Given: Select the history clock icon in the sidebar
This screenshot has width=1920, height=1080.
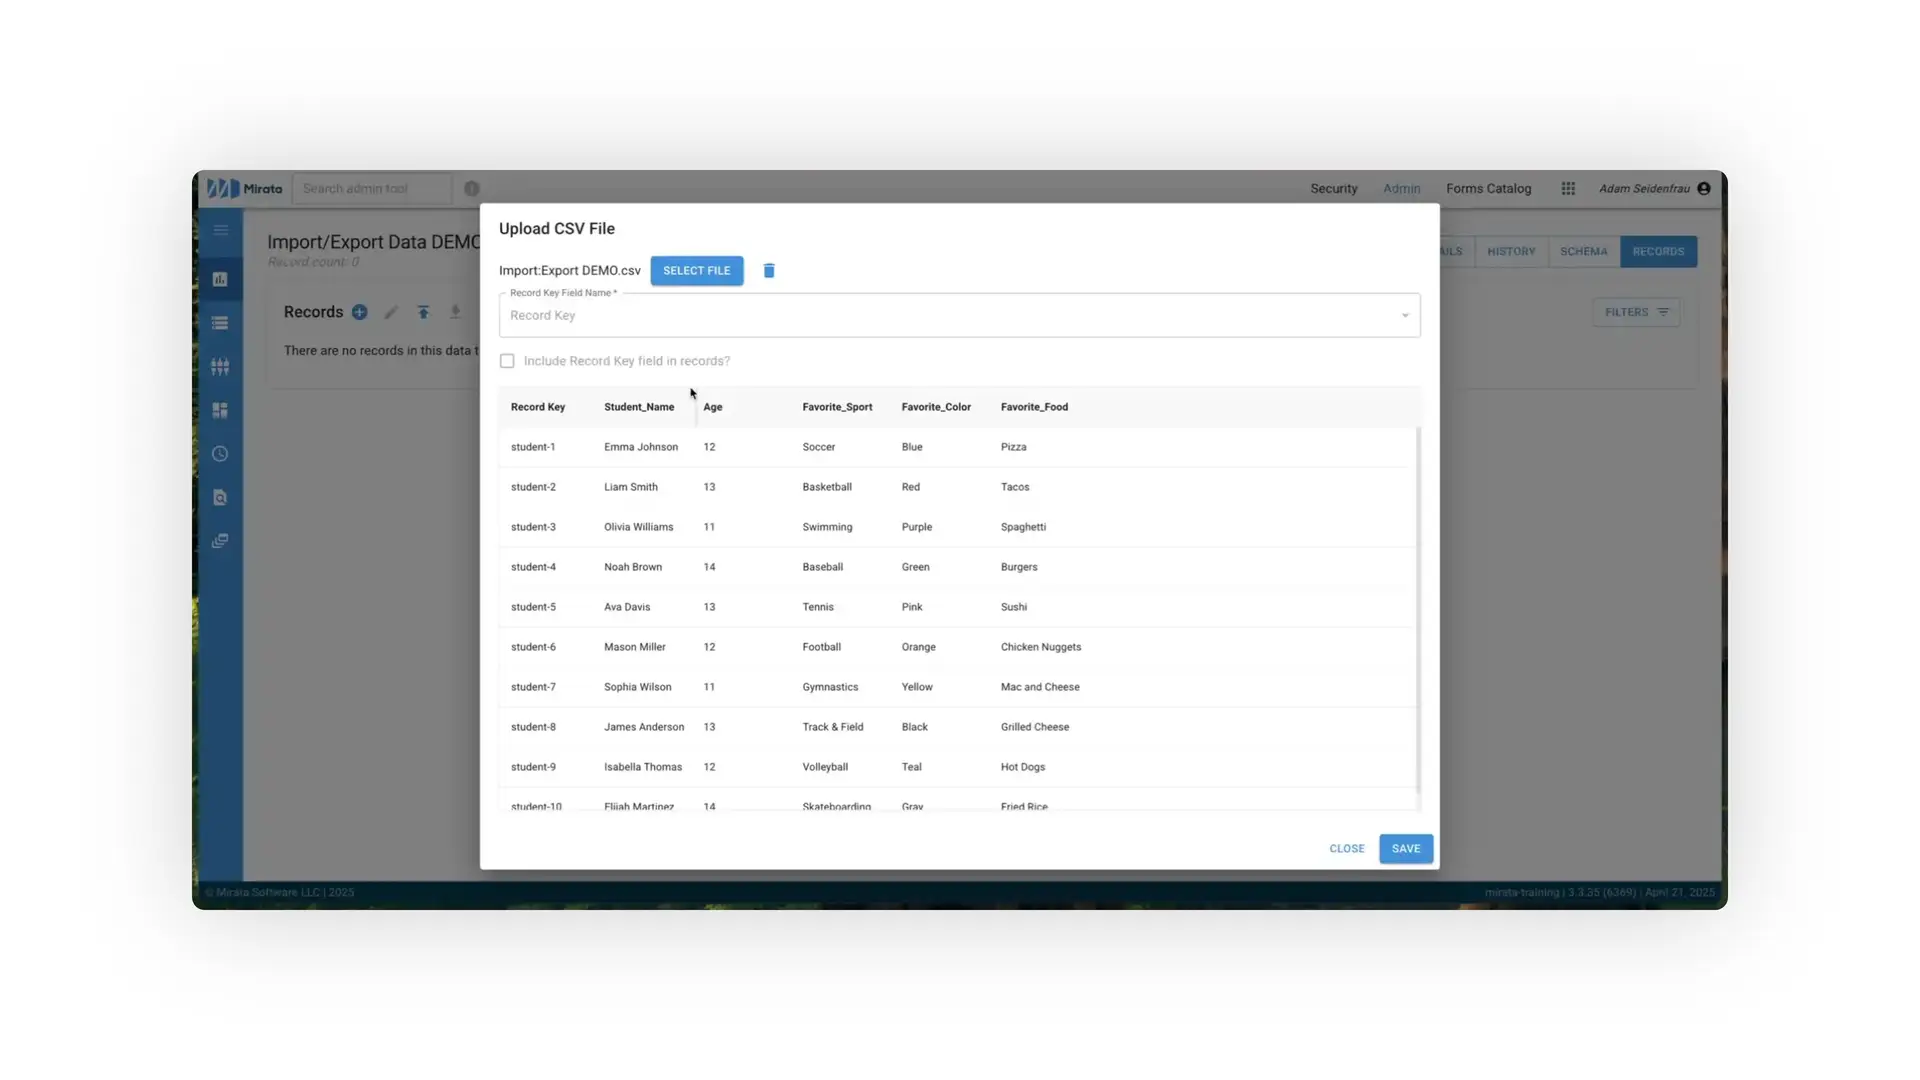Looking at the screenshot, I should (220, 454).
